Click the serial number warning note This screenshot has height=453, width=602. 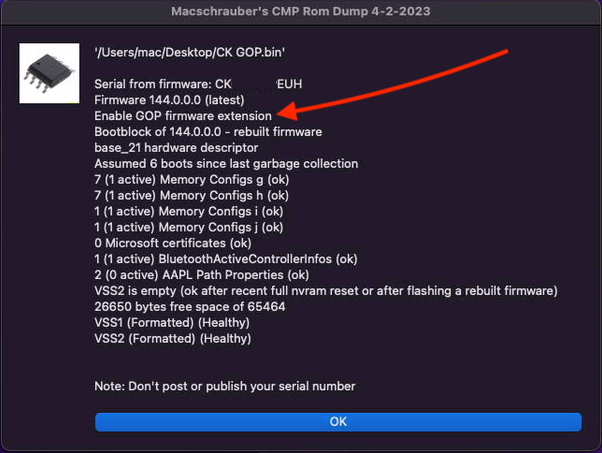(225, 386)
